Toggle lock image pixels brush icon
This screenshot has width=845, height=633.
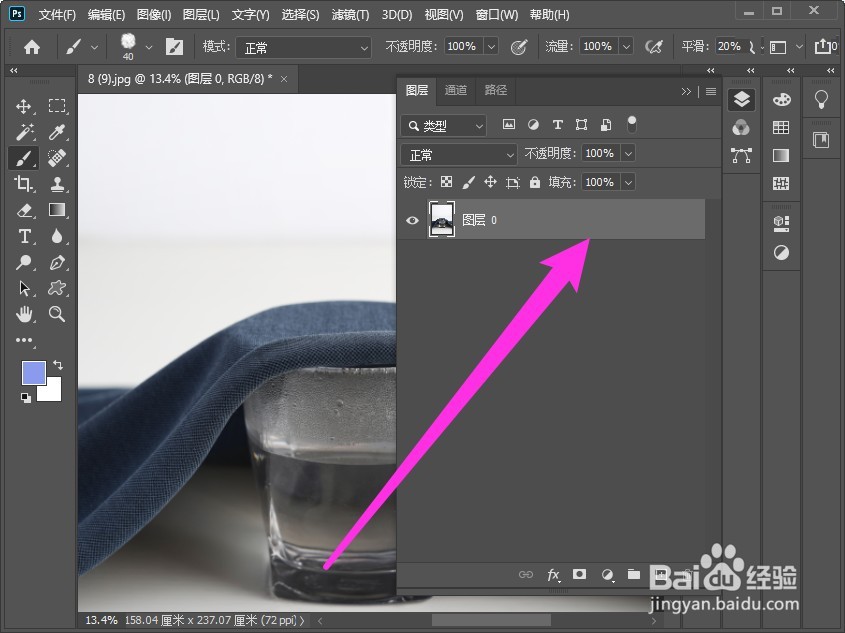coord(468,183)
